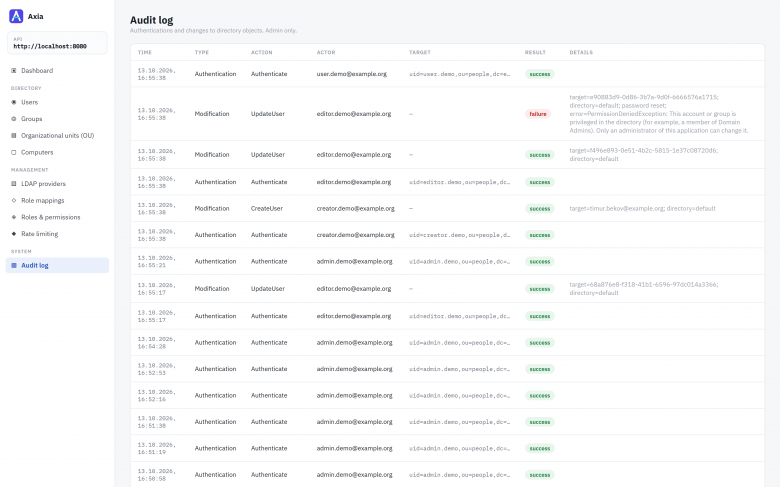
Task: Click details starting target=f496e893
Action: pos(644,155)
